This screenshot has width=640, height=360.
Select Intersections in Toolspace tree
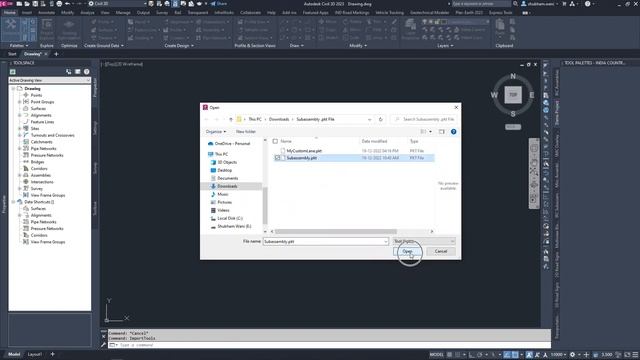[x=42, y=182]
